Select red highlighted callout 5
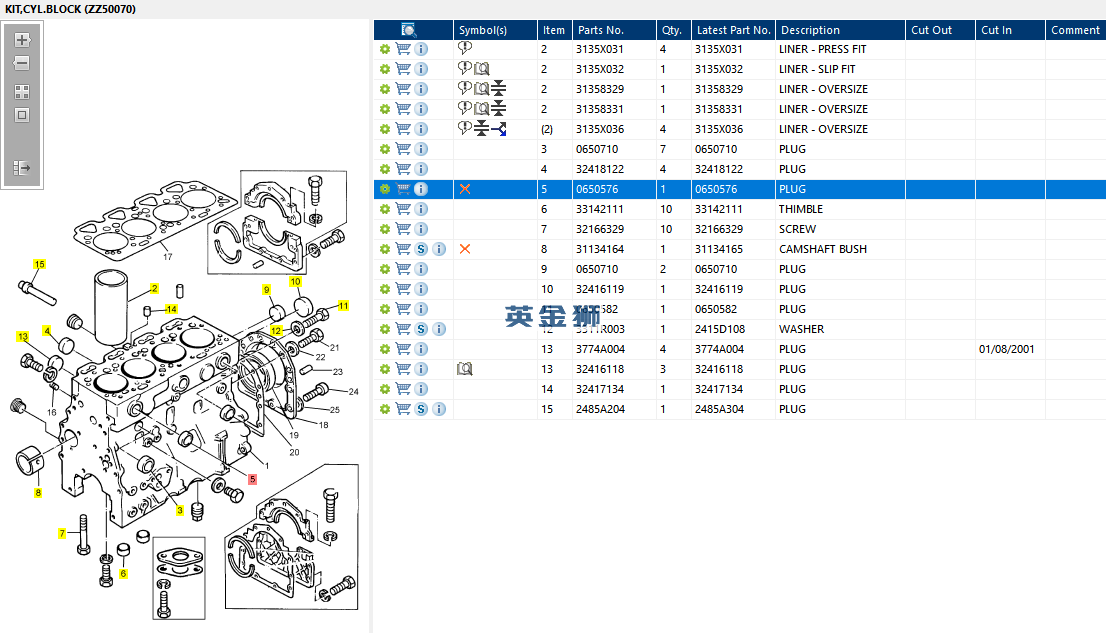 [x=253, y=479]
